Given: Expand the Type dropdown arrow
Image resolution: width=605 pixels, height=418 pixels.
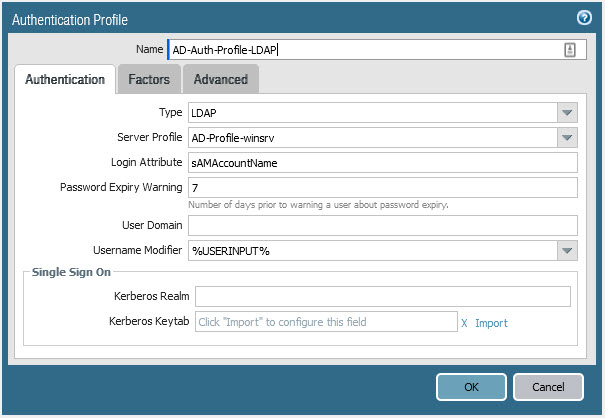Looking at the screenshot, I should [567, 113].
